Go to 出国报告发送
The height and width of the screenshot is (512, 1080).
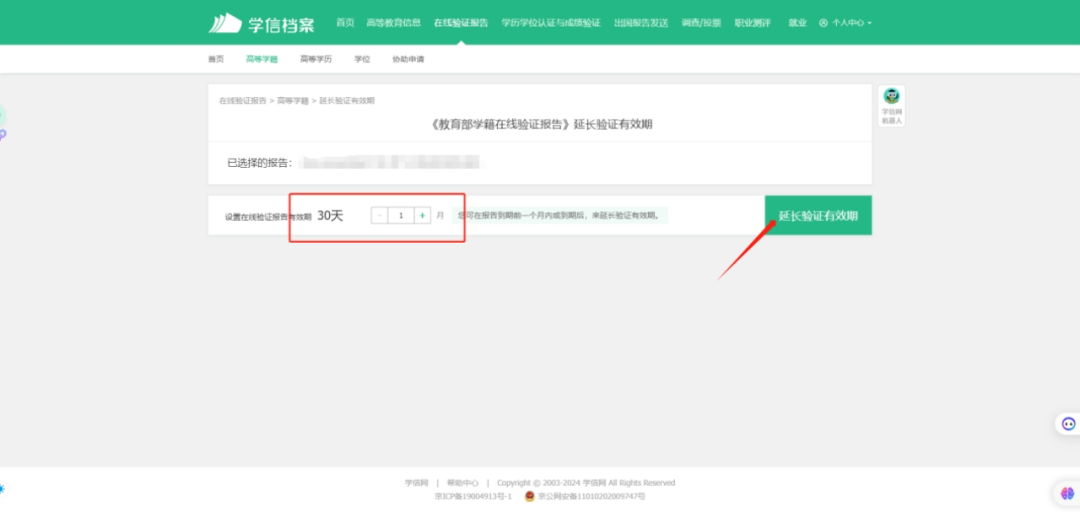point(641,23)
